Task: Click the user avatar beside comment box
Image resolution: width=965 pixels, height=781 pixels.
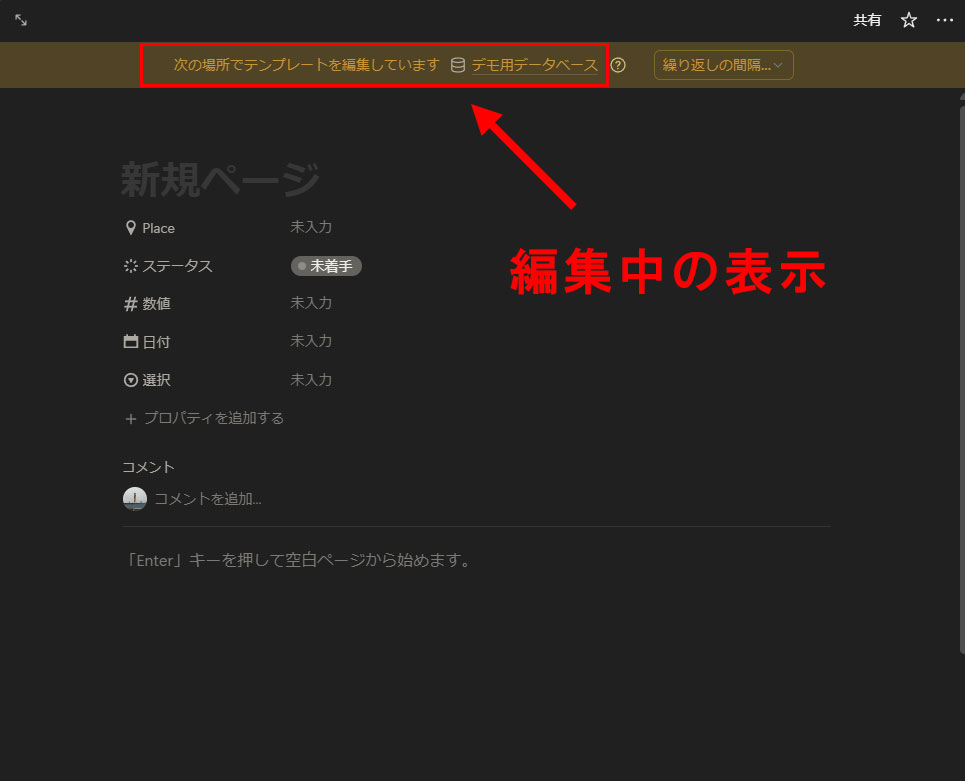Action: point(135,499)
